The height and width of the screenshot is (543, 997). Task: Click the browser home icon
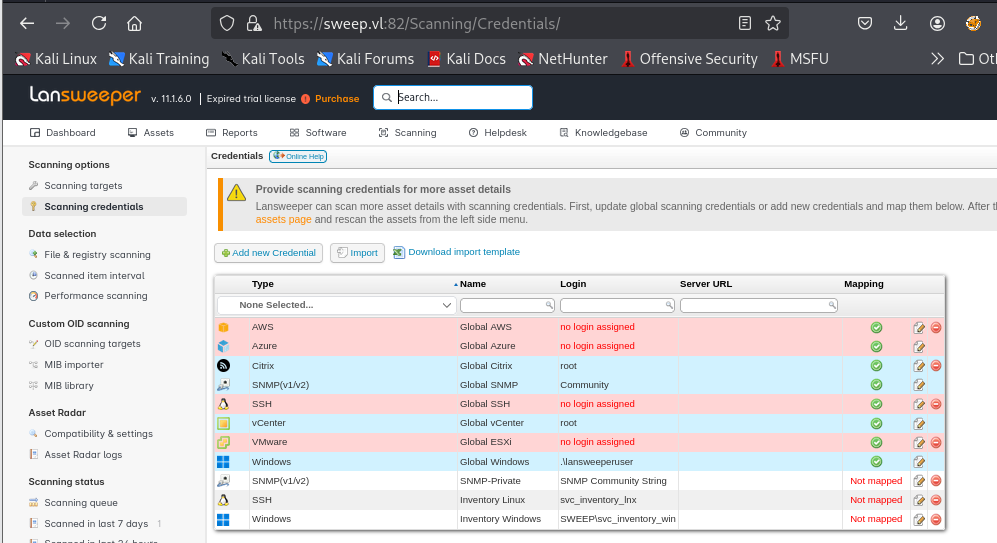coord(134,23)
